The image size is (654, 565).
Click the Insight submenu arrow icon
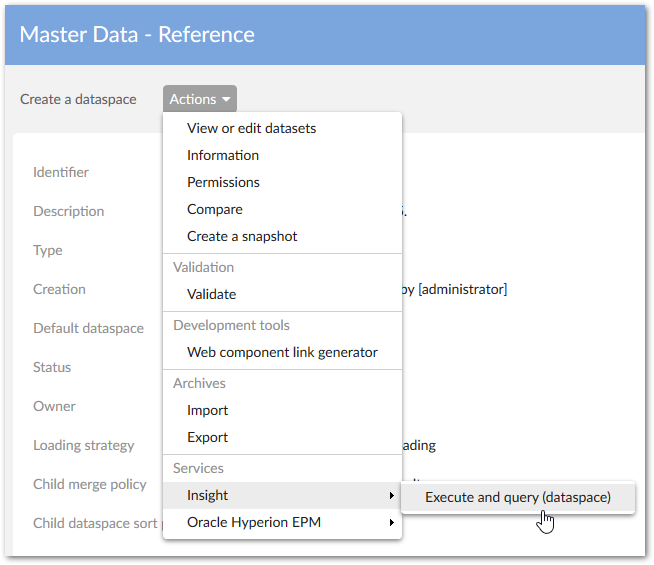[391, 495]
